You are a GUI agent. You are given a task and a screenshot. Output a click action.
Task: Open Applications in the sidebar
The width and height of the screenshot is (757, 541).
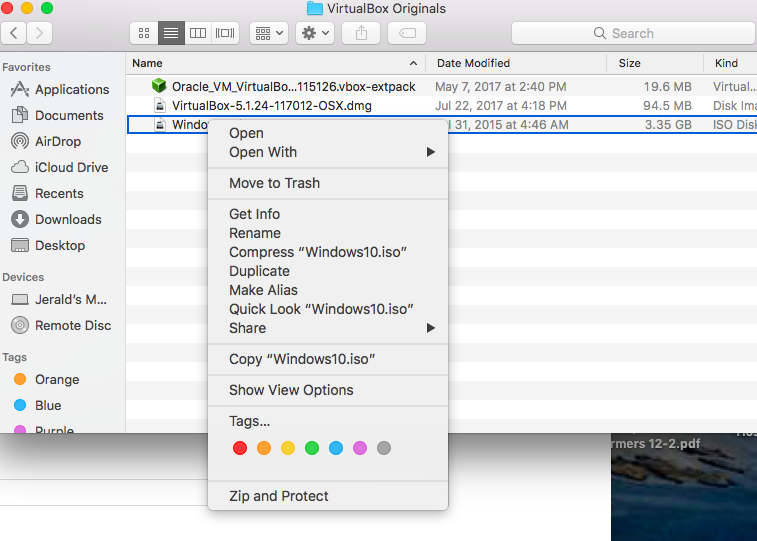tap(60, 89)
